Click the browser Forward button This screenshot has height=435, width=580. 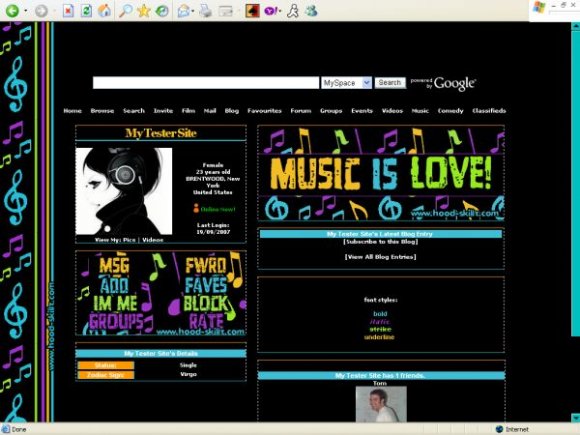point(41,11)
